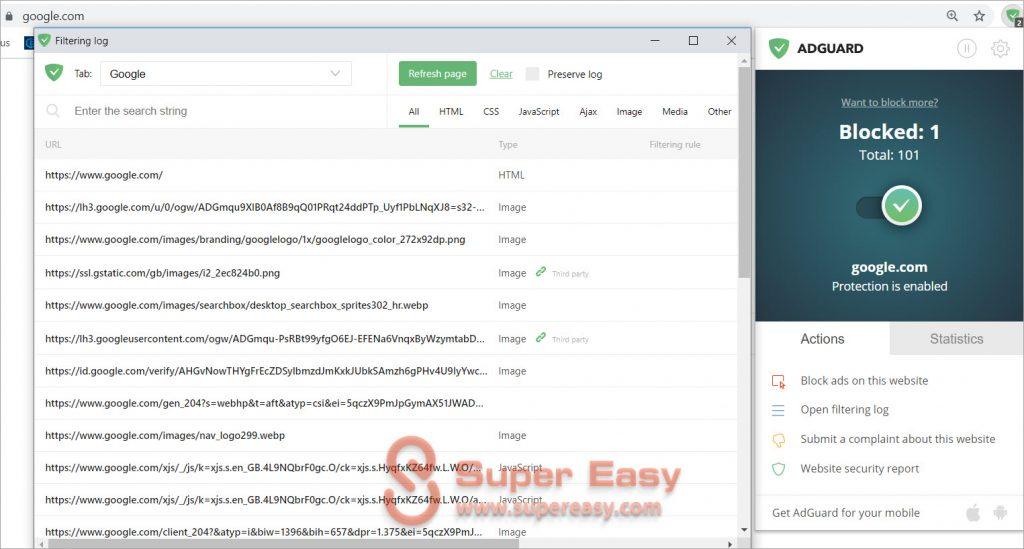Click the AdGuard shield logo in popup
Image resolution: width=1024 pixels, height=549 pixels.
tap(778, 48)
